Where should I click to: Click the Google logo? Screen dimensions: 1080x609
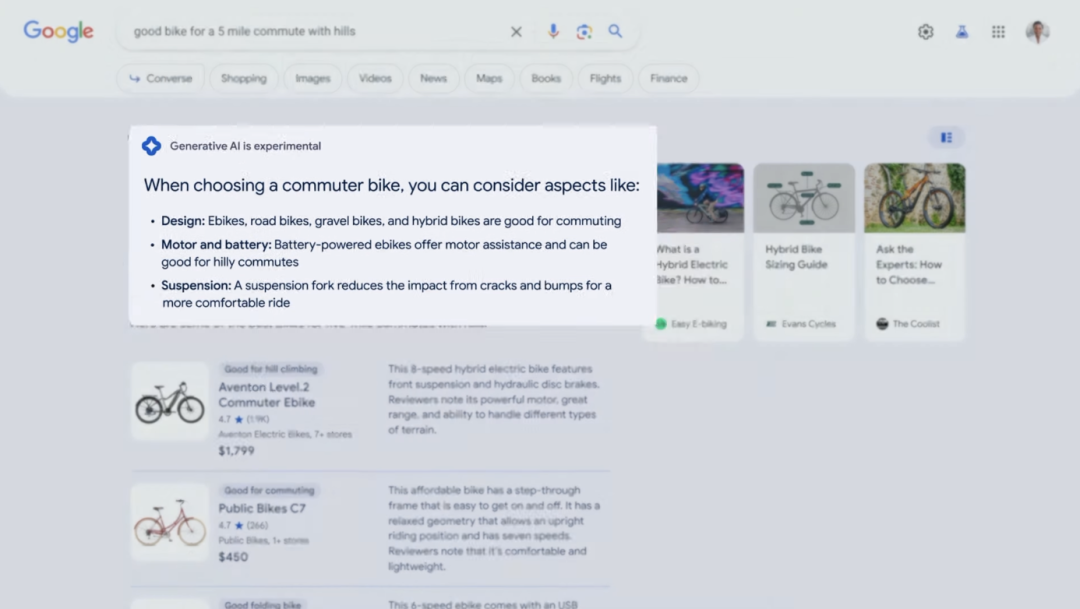click(x=58, y=31)
